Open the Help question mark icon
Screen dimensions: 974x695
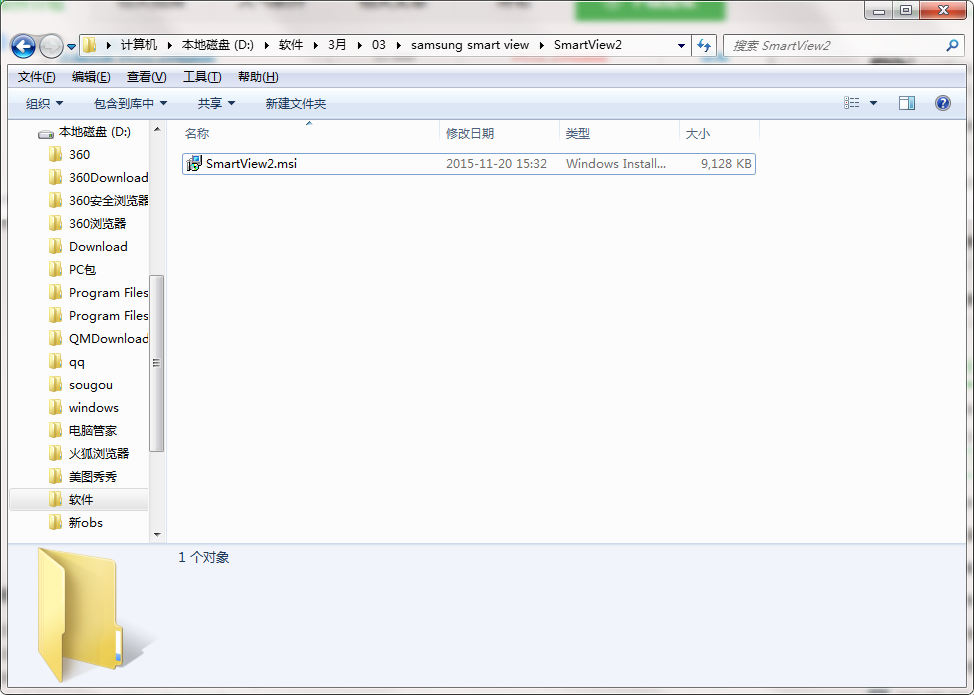[x=942, y=103]
